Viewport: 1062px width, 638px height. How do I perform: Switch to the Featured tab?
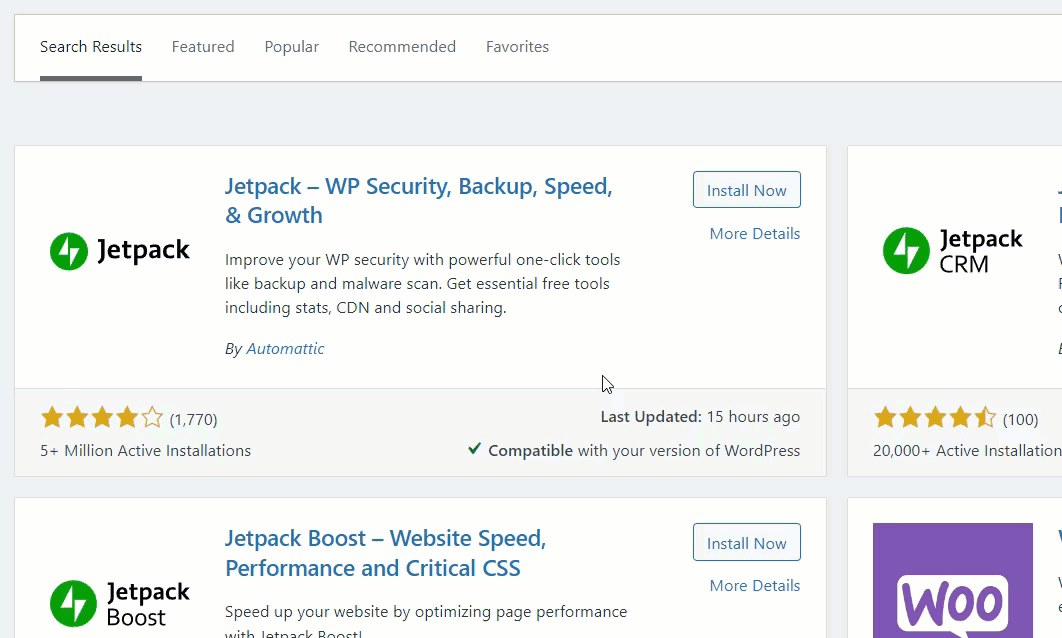pos(203,47)
